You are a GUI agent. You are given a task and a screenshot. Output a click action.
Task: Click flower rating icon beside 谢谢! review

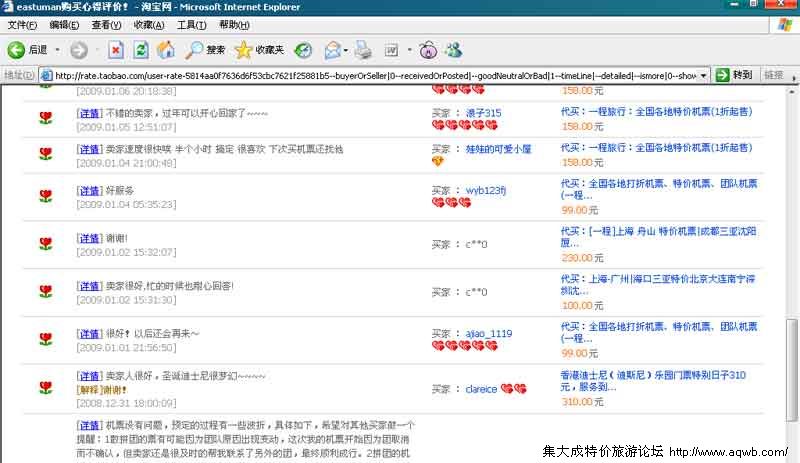point(46,243)
